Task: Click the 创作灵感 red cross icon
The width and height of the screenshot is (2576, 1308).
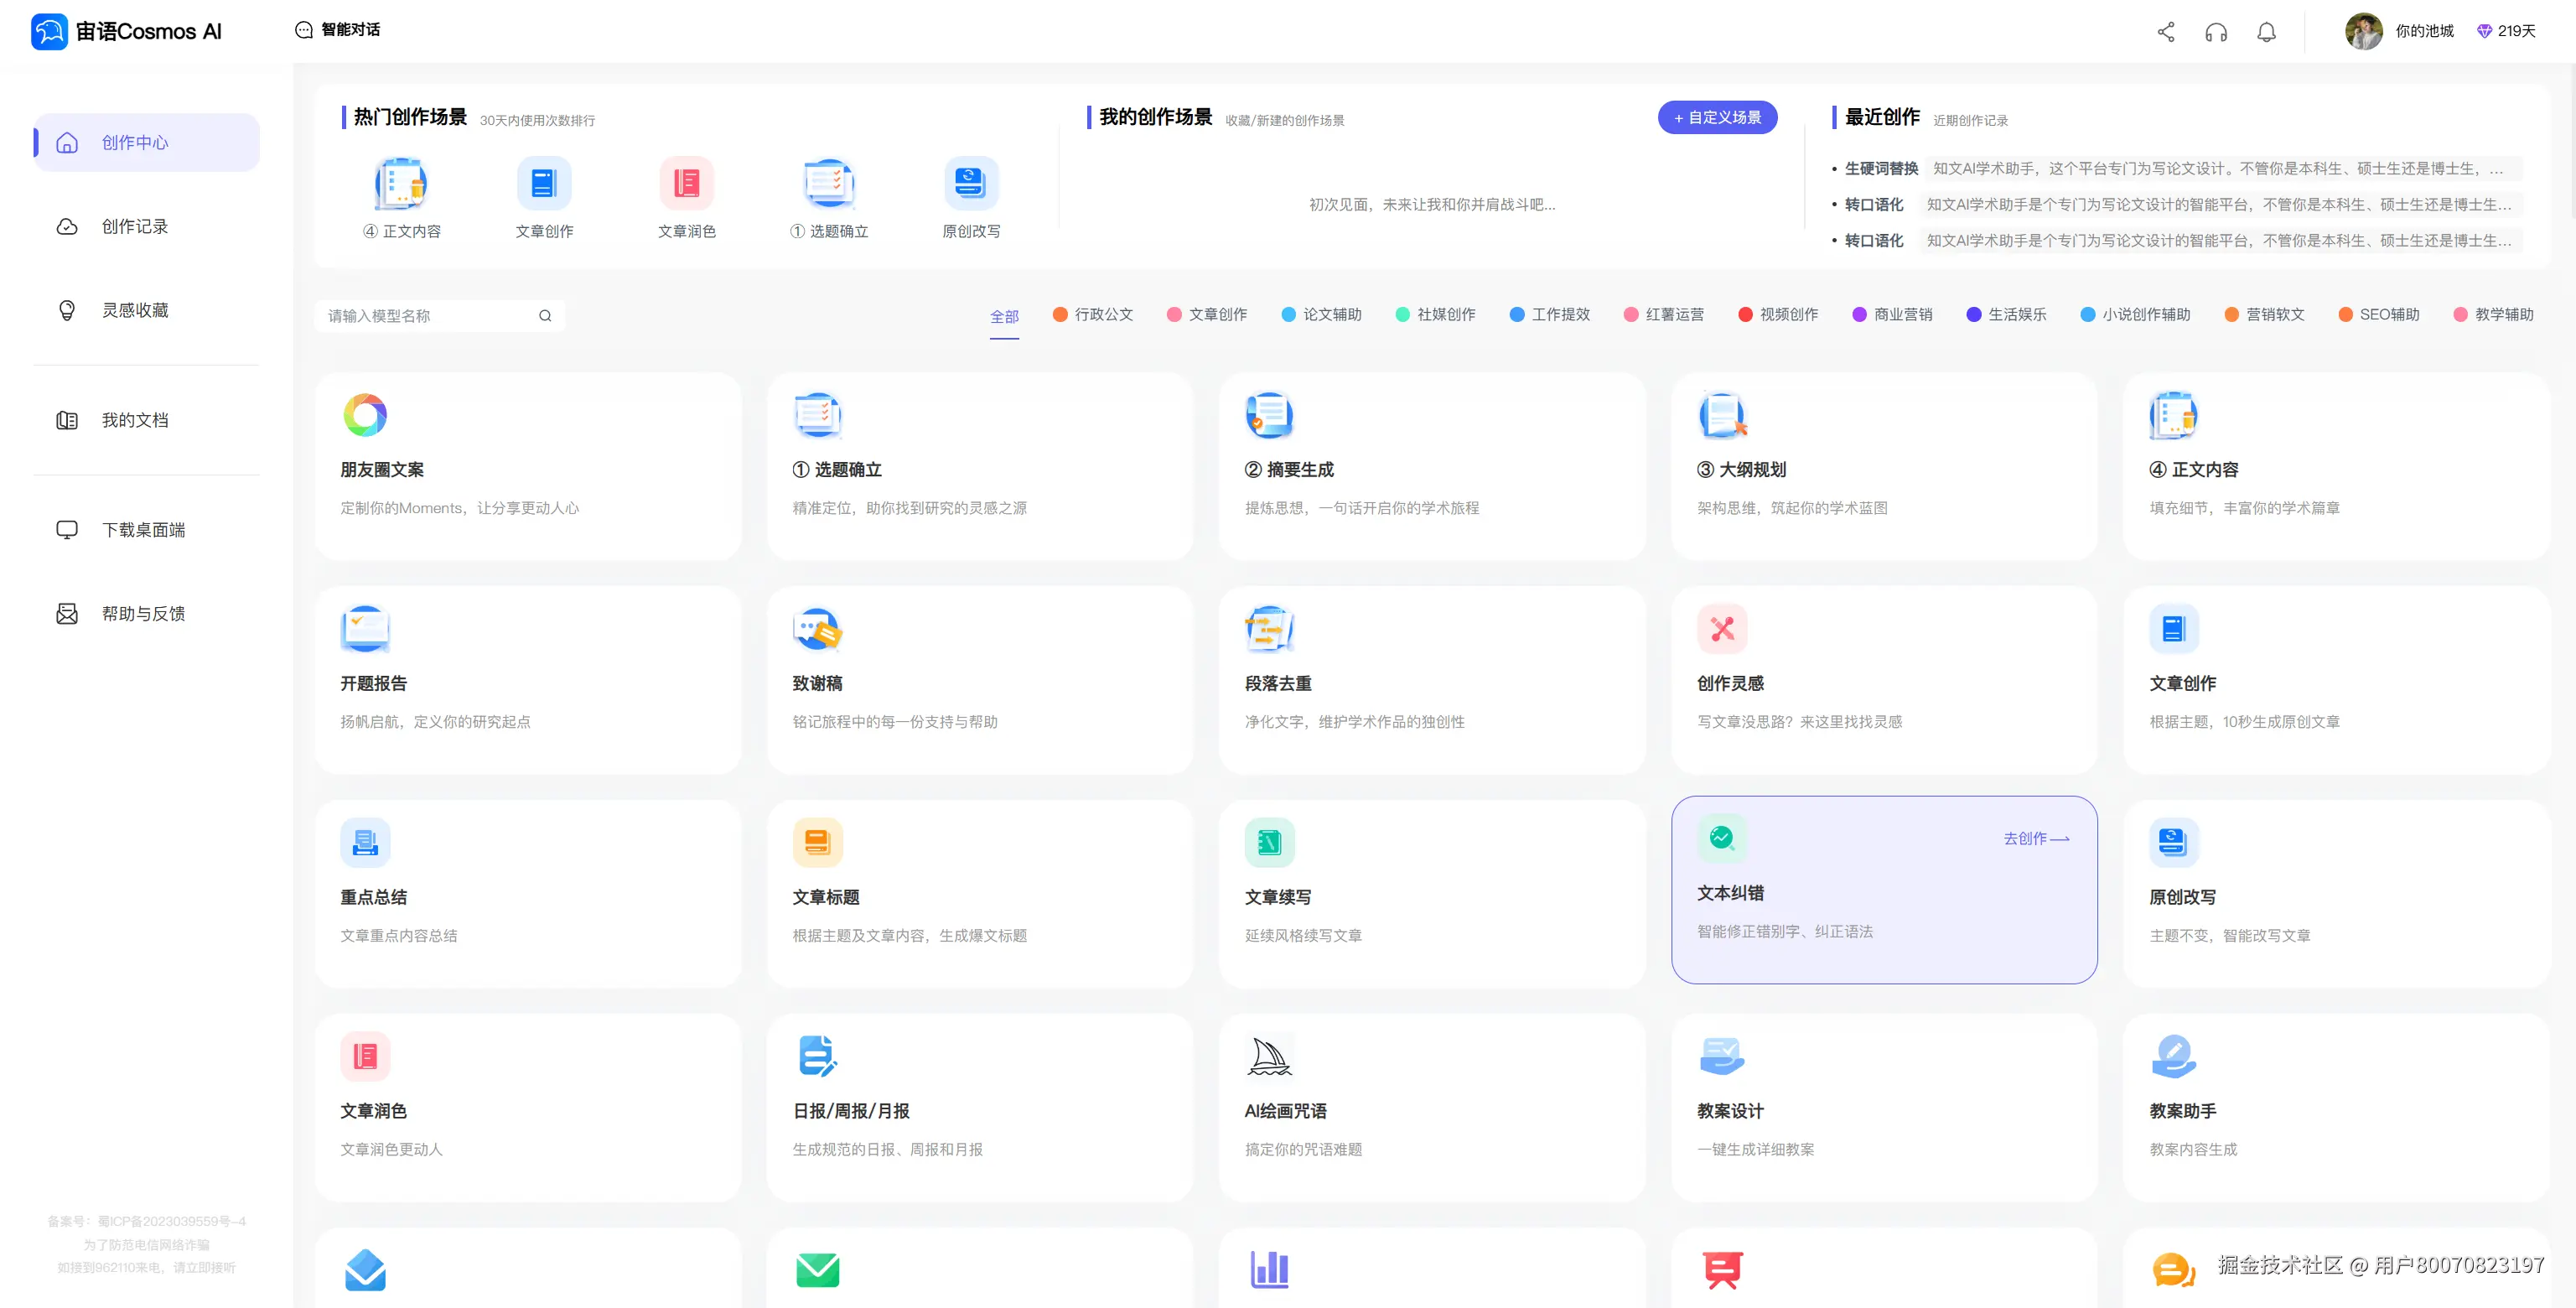Action: click(1722, 629)
